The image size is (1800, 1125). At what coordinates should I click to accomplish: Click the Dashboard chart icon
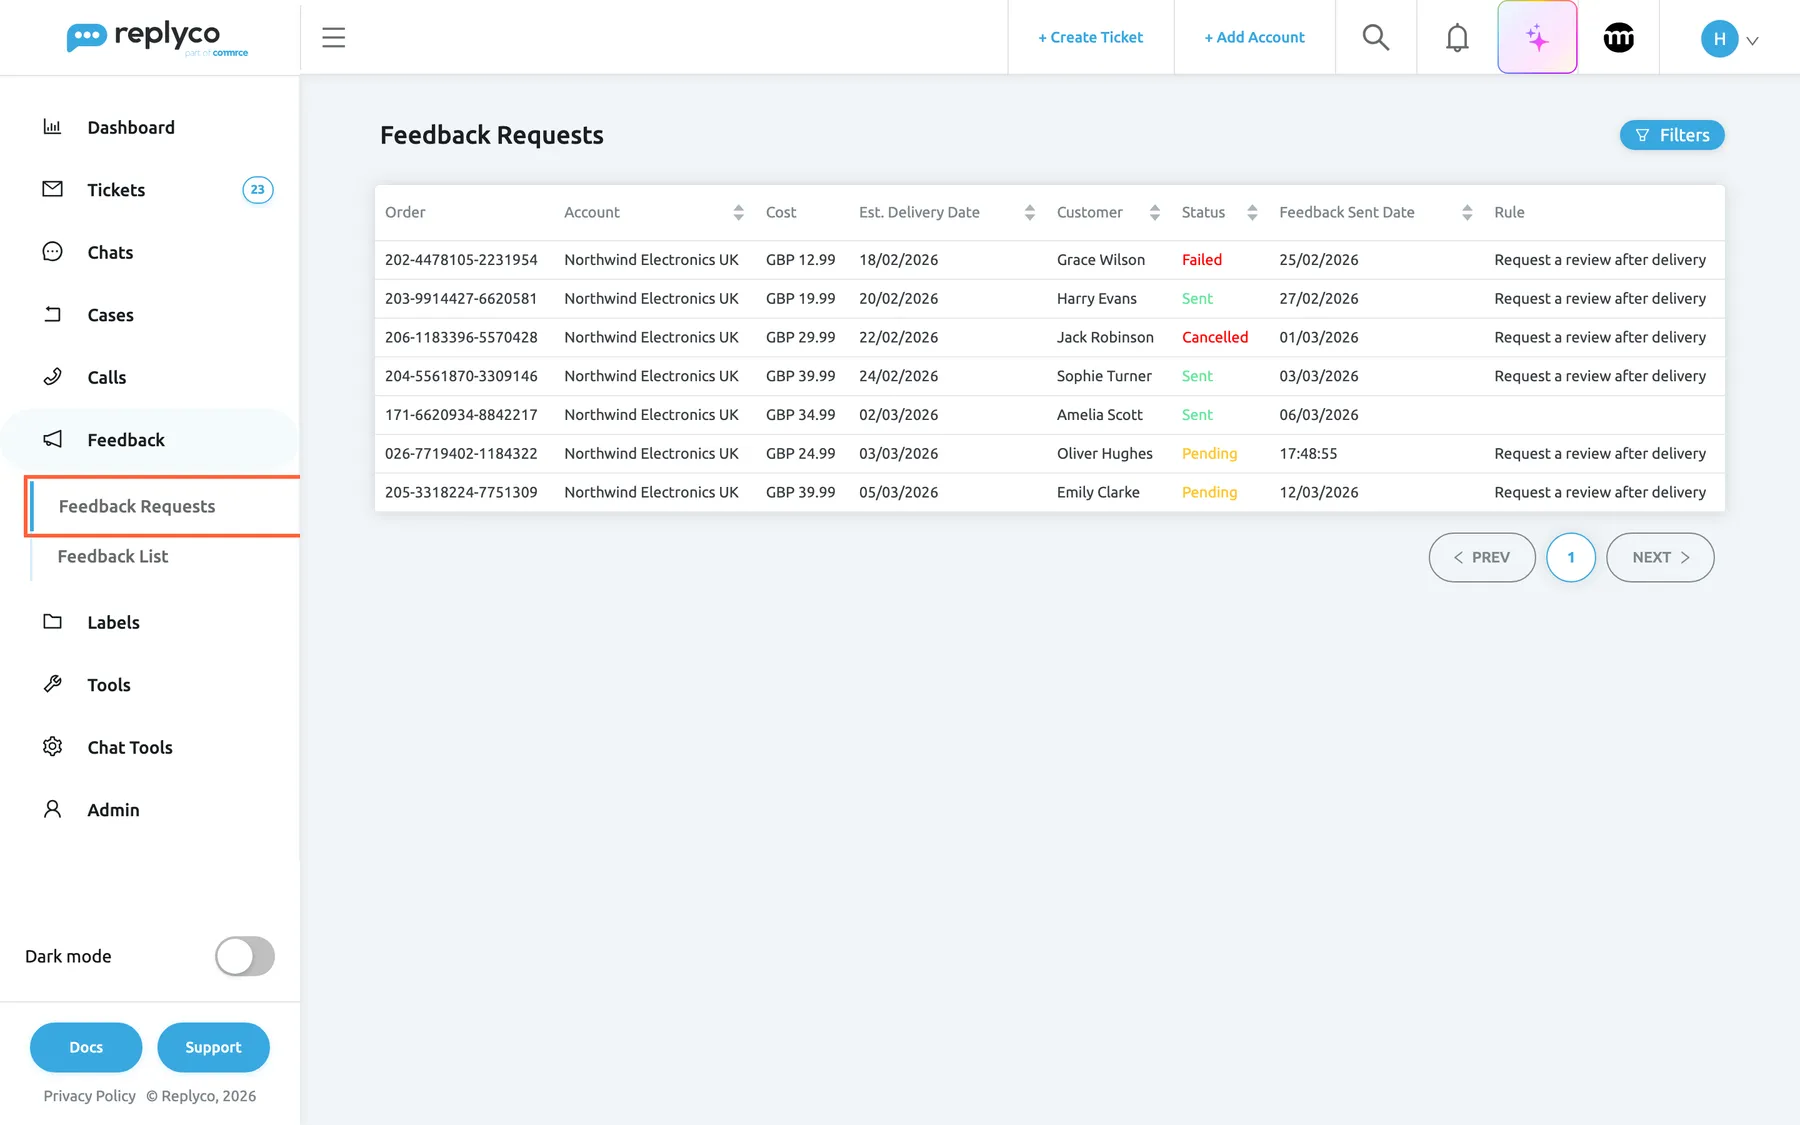(x=52, y=127)
